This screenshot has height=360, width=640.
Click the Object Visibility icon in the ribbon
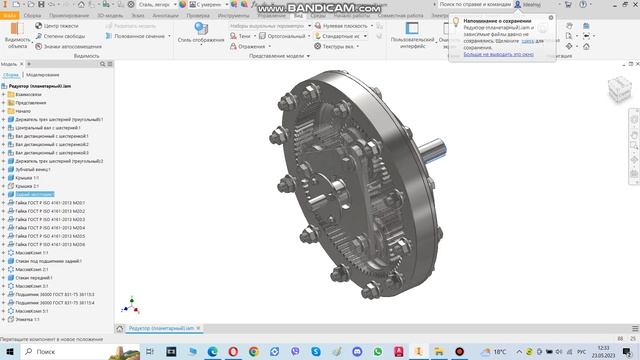point(17,29)
